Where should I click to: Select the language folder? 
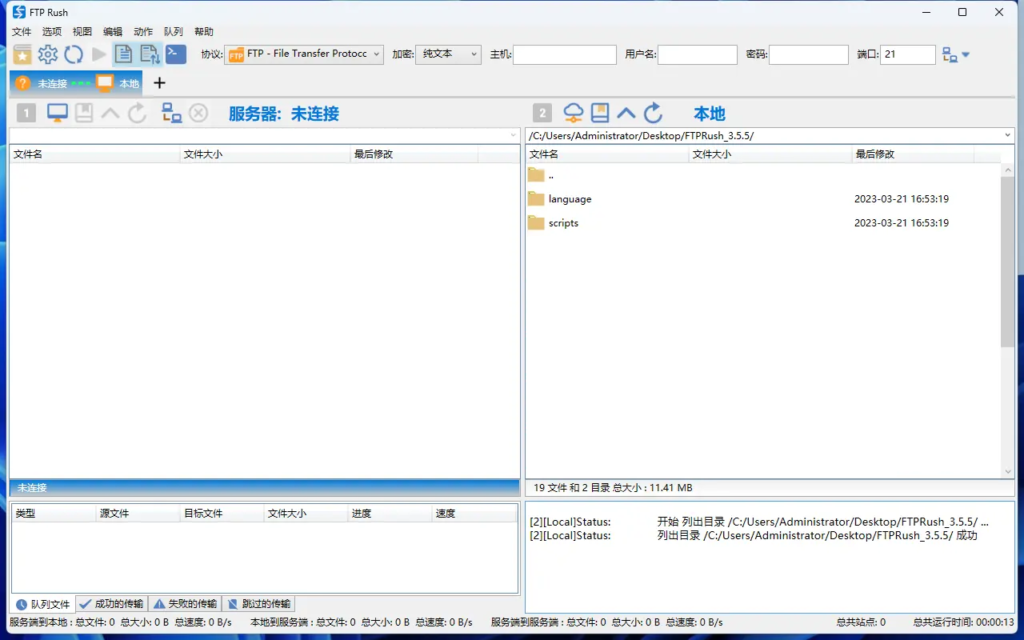point(763,199)
